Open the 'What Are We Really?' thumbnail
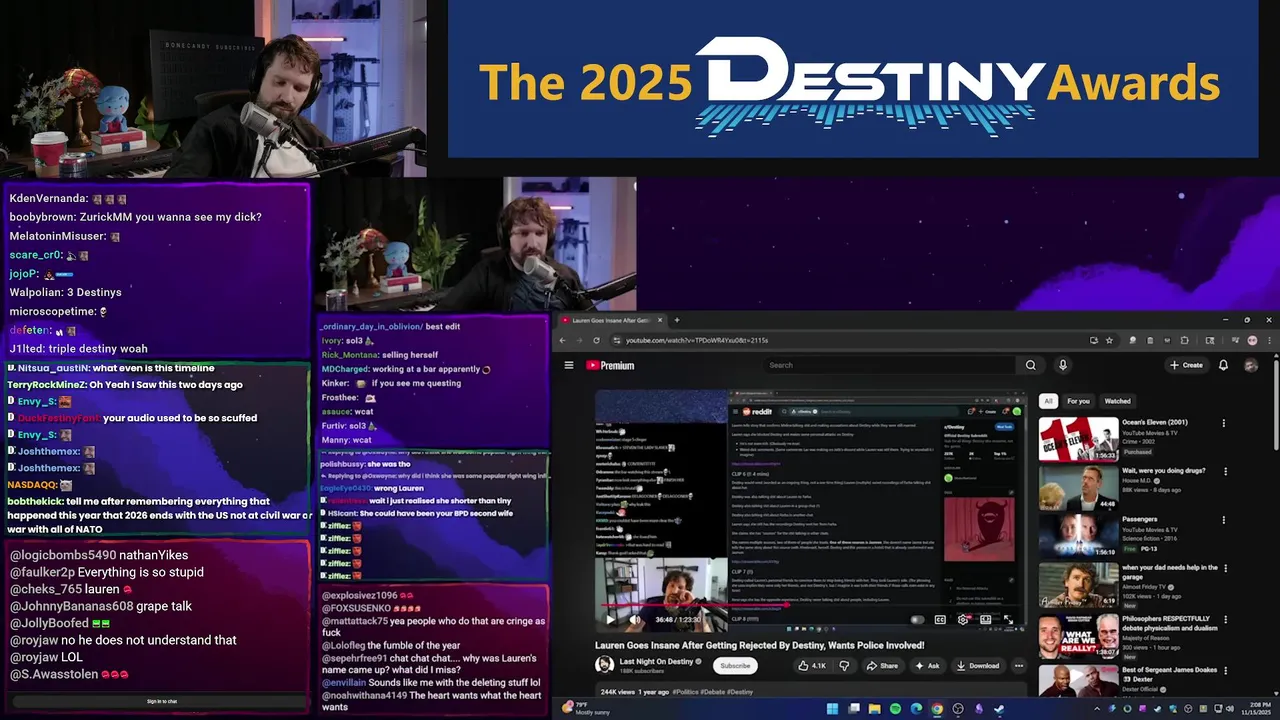This screenshot has height=720, width=1280. [x=1078, y=635]
